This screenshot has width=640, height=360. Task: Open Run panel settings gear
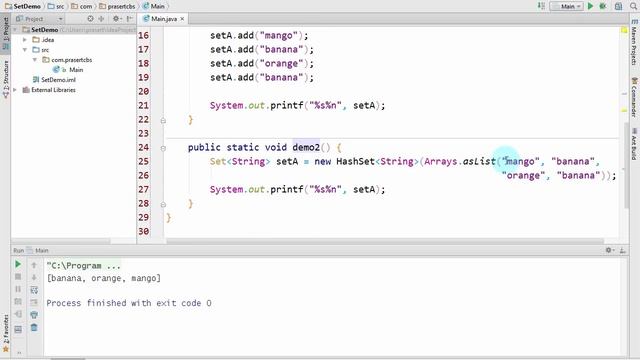tap(609, 250)
